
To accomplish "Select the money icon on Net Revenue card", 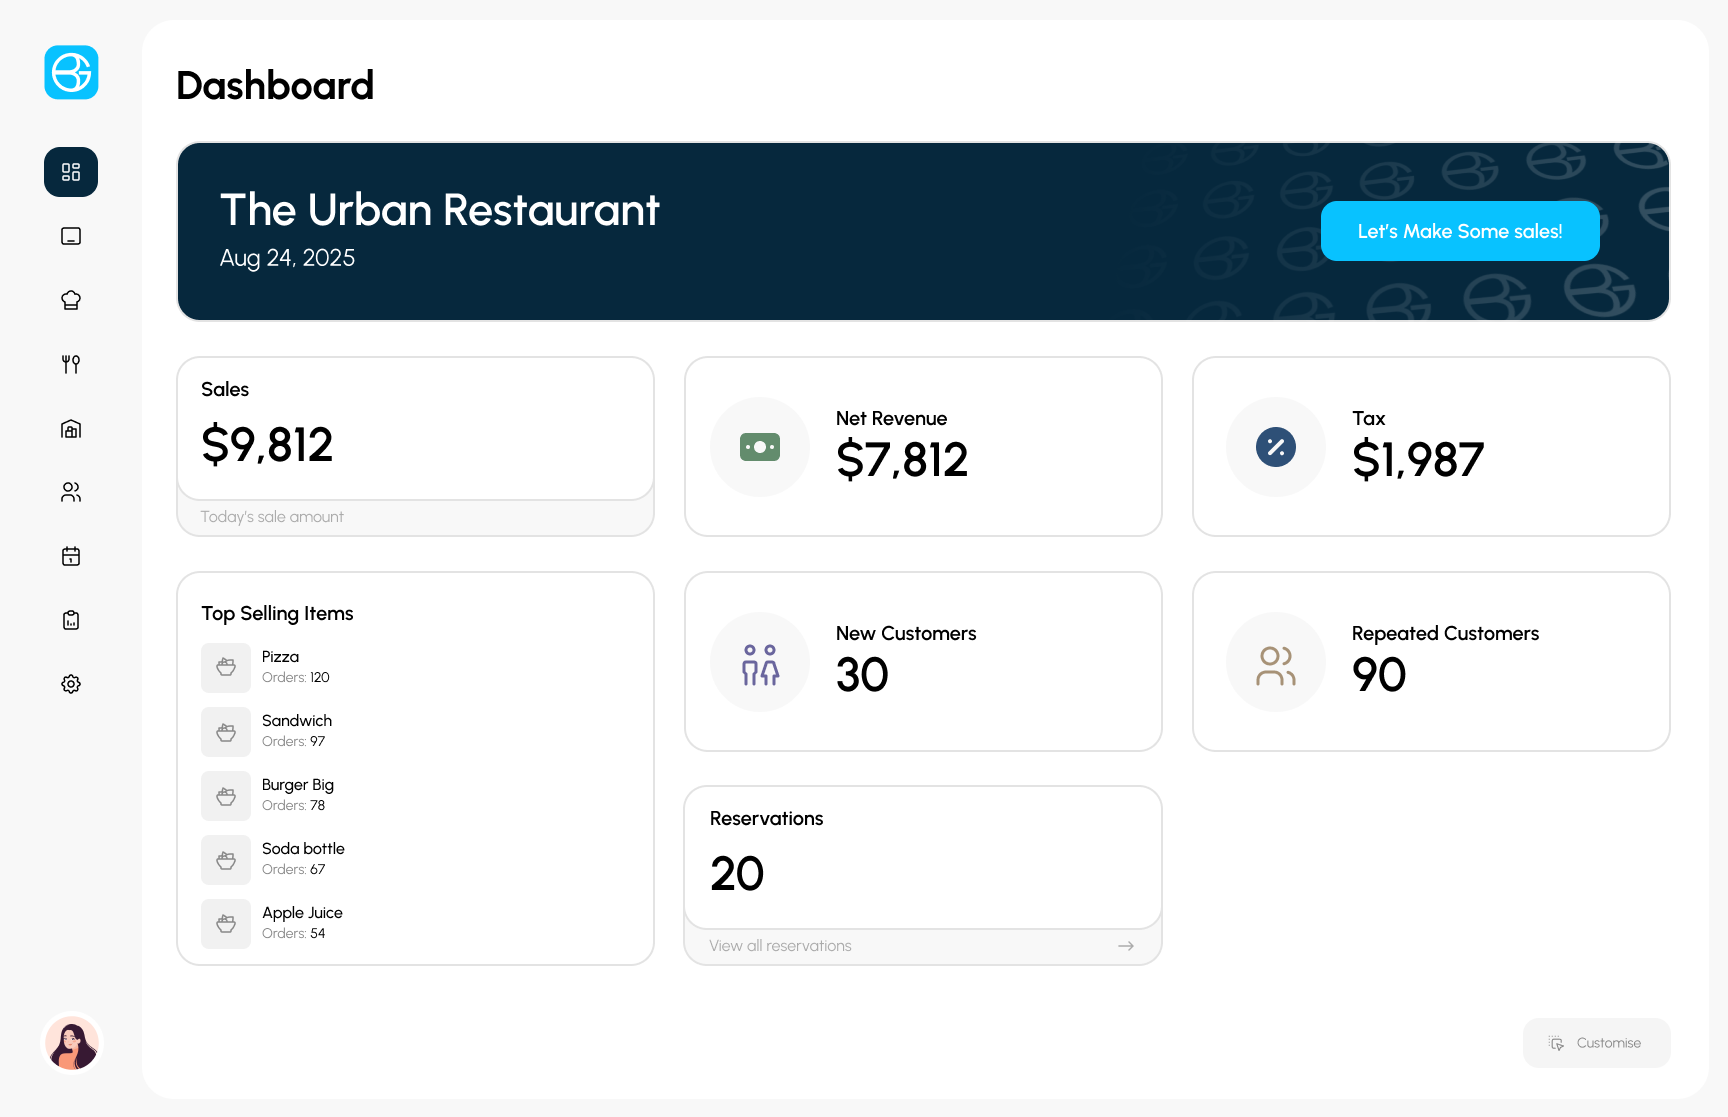I will coord(759,447).
